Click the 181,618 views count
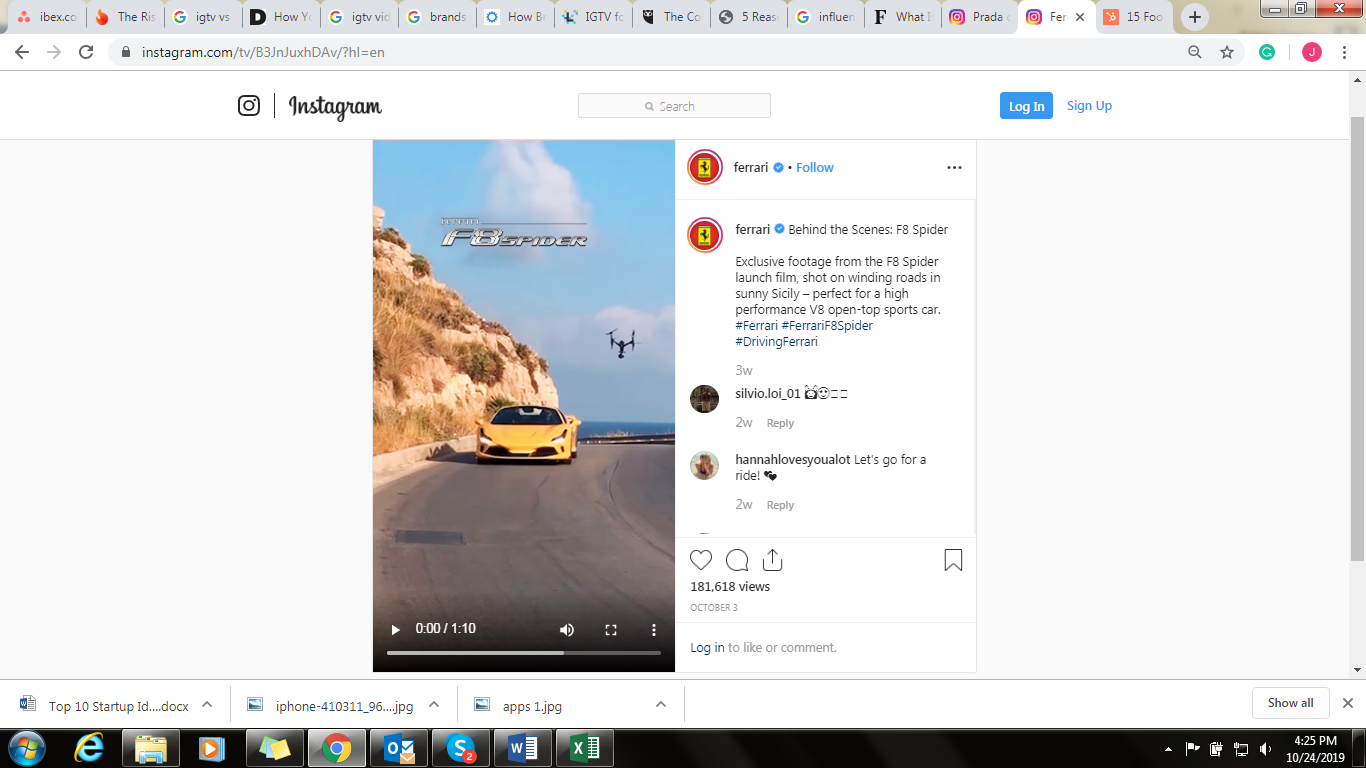 pos(730,587)
